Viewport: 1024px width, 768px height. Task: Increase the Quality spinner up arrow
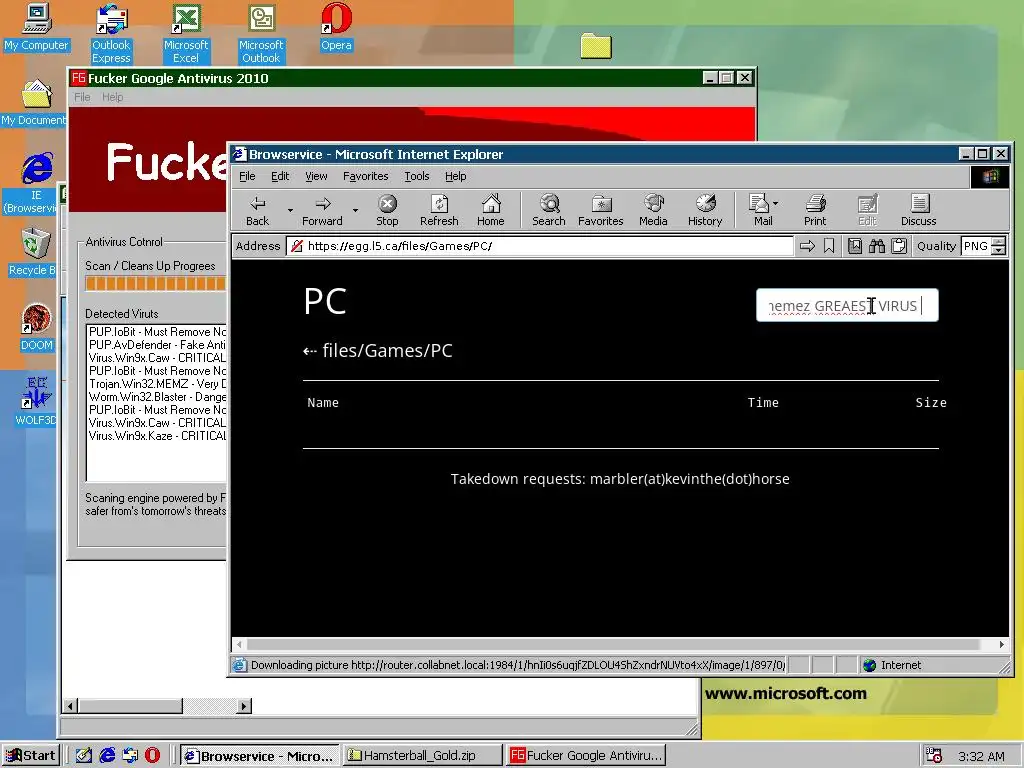click(999, 242)
